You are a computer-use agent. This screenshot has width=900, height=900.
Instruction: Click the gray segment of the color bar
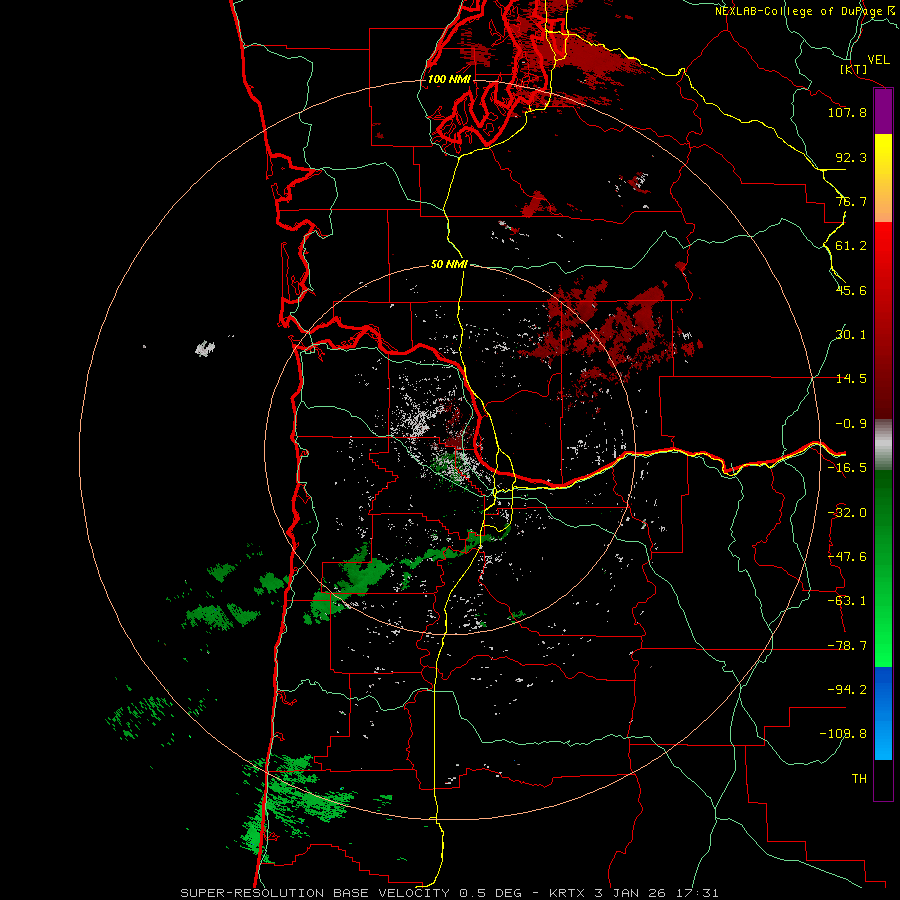(883, 444)
